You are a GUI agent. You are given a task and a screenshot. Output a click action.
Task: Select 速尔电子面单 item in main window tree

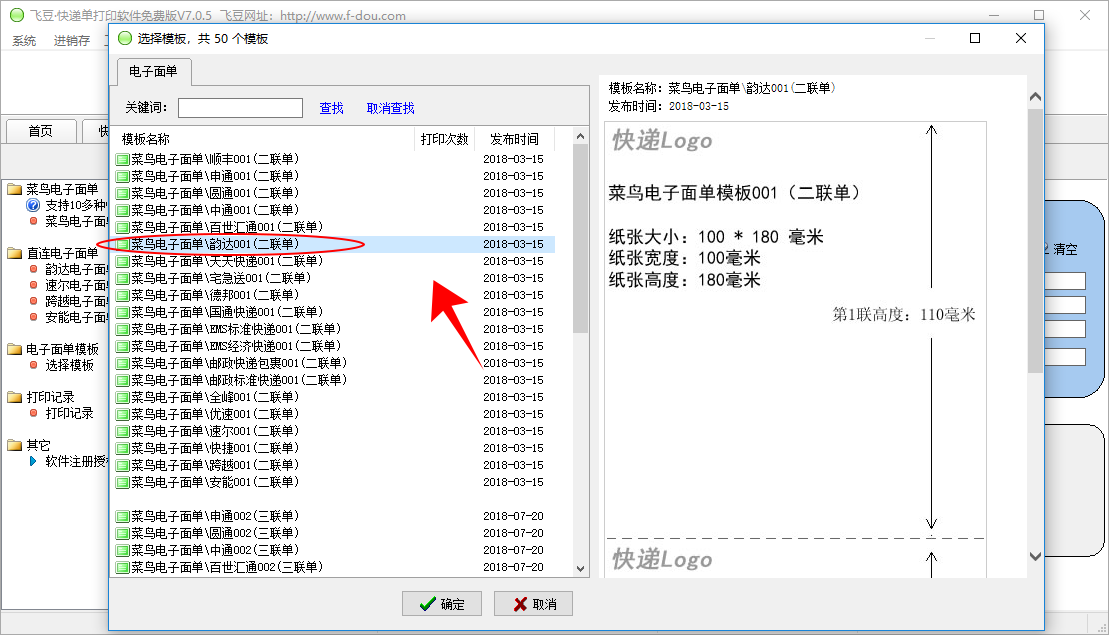coord(76,285)
